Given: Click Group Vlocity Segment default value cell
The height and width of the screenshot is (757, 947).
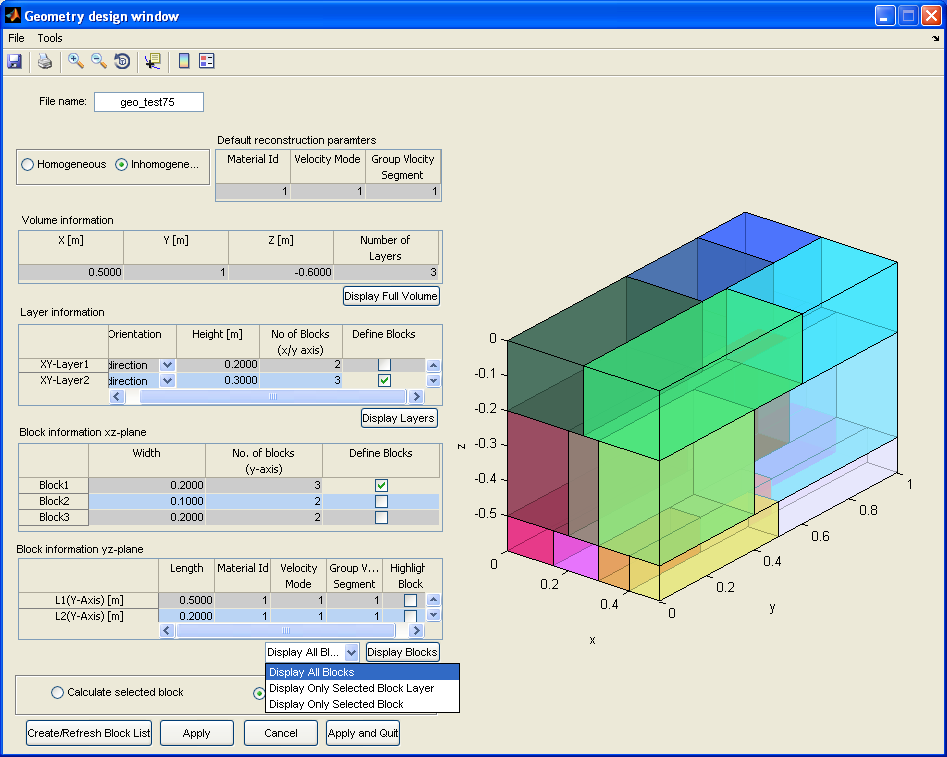Looking at the screenshot, I should [x=402, y=192].
